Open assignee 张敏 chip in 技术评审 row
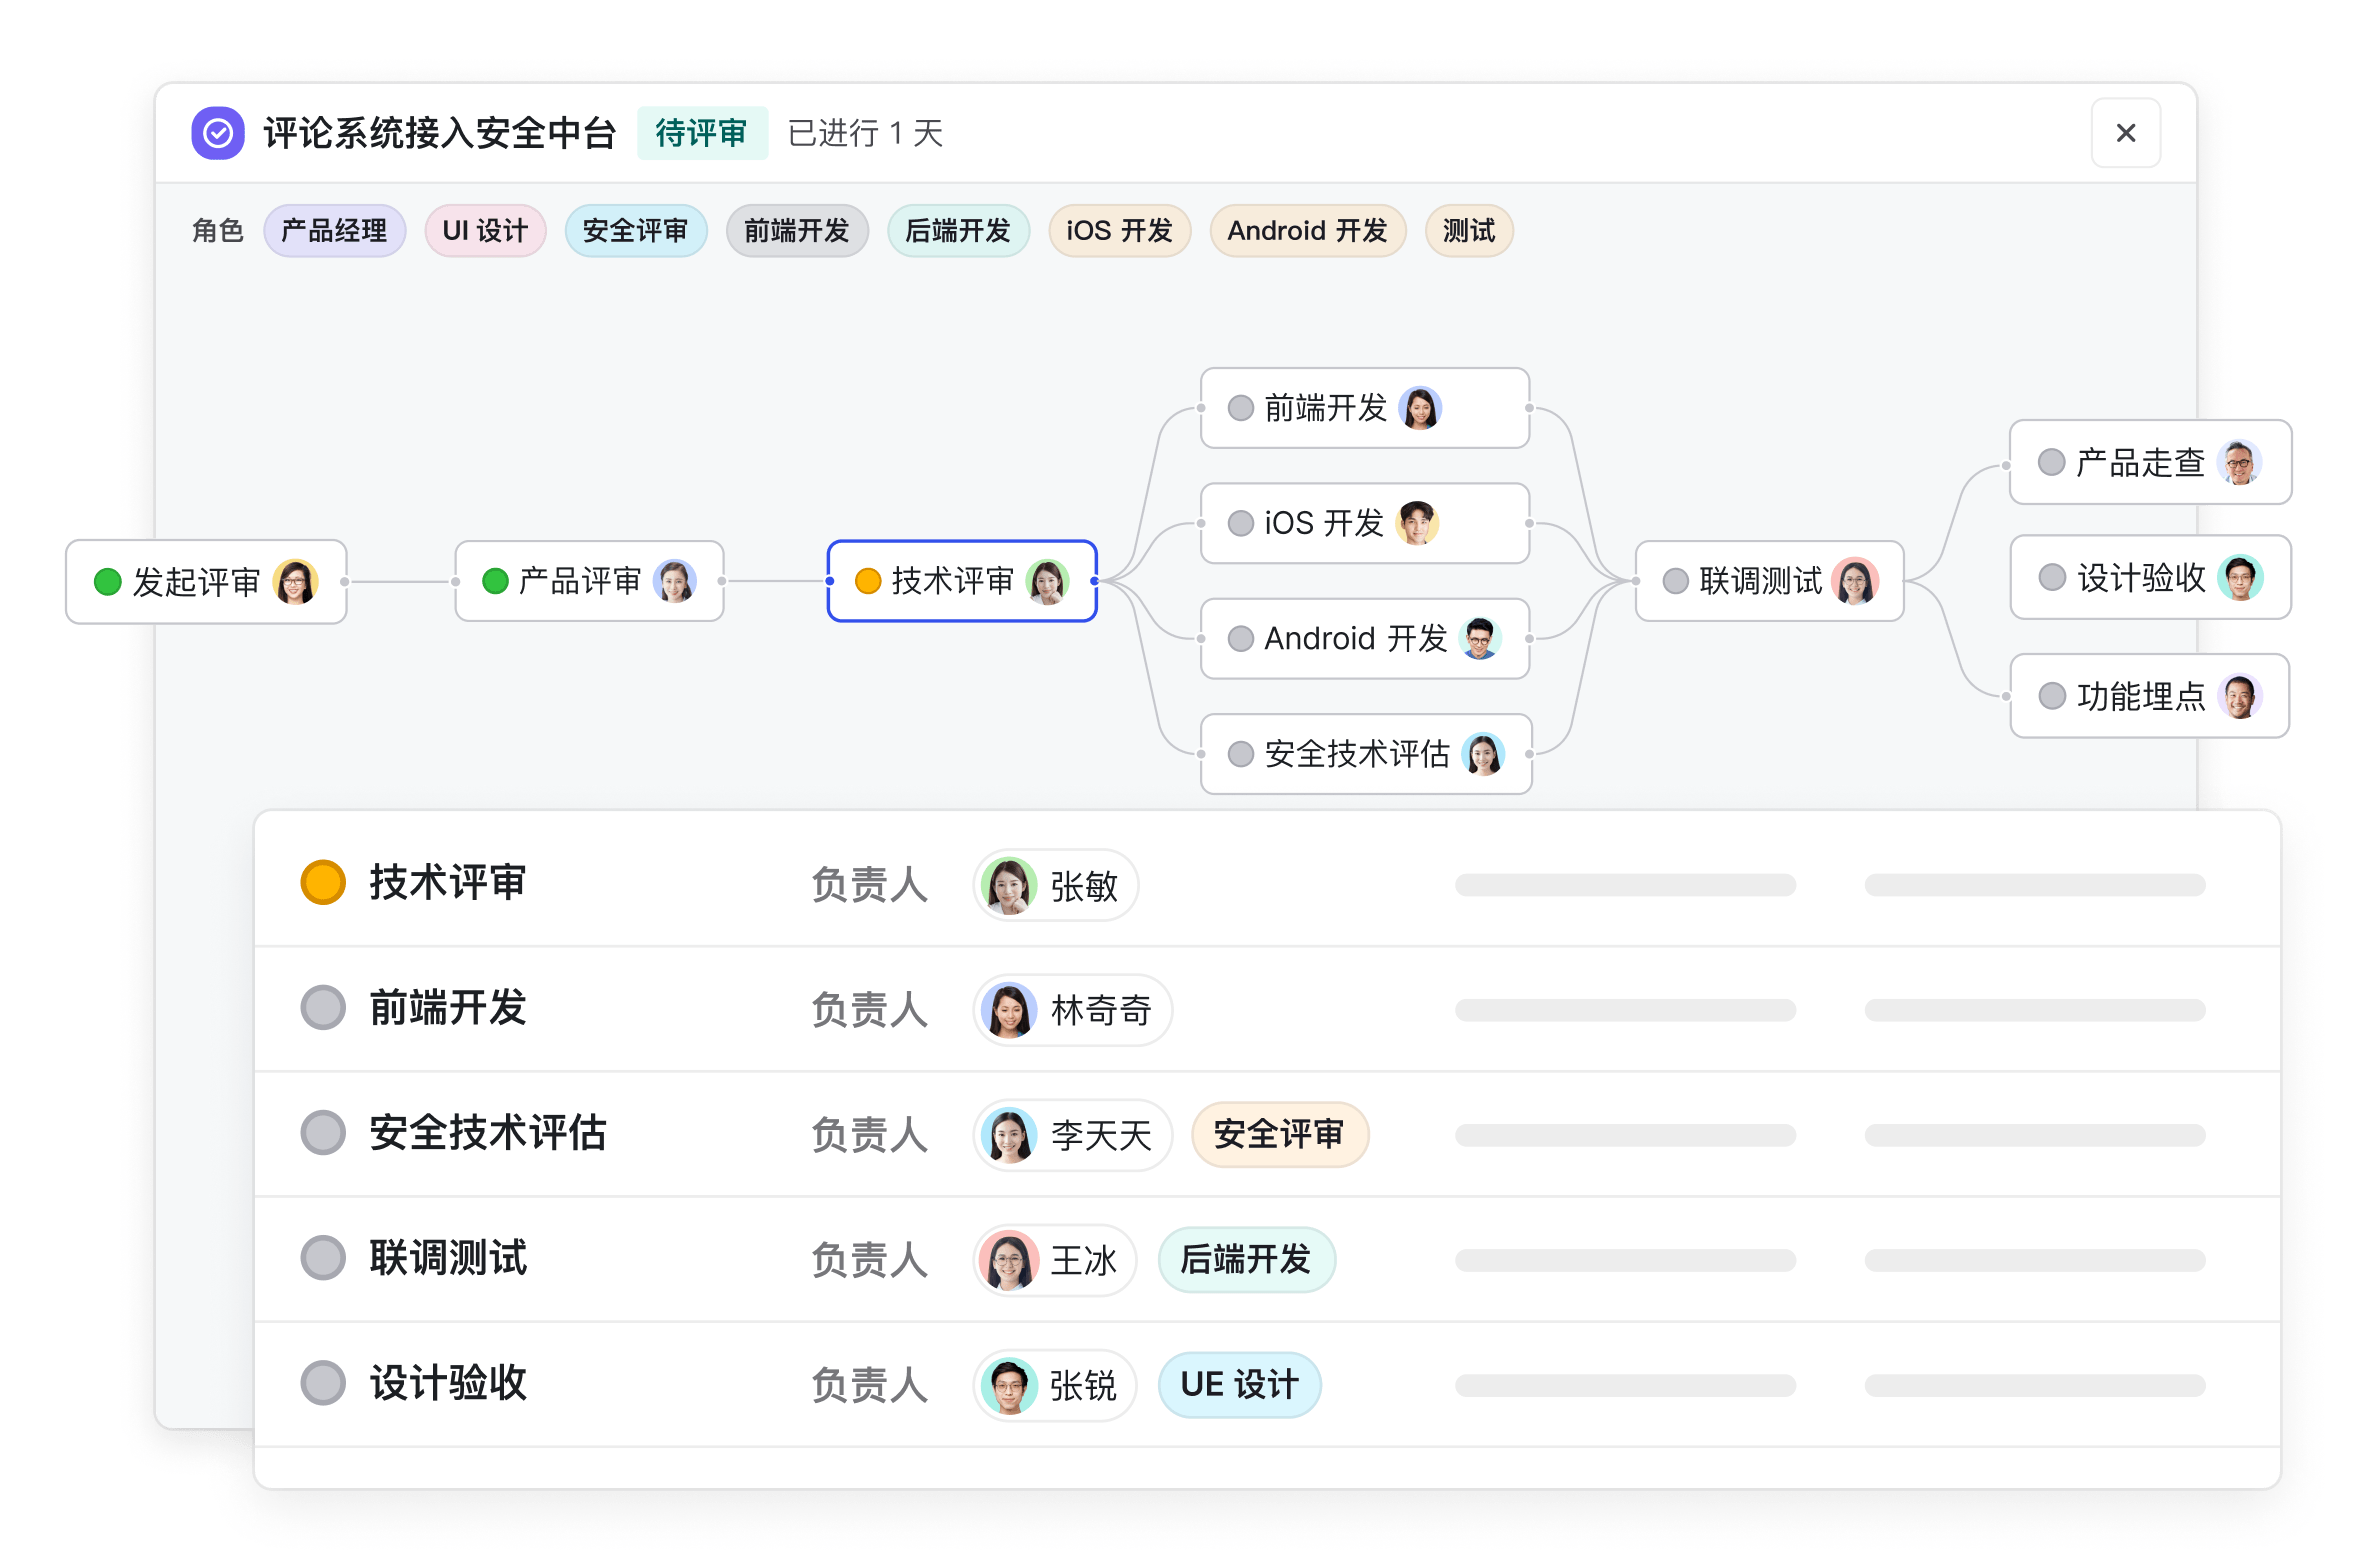 pyautogui.click(x=1055, y=885)
